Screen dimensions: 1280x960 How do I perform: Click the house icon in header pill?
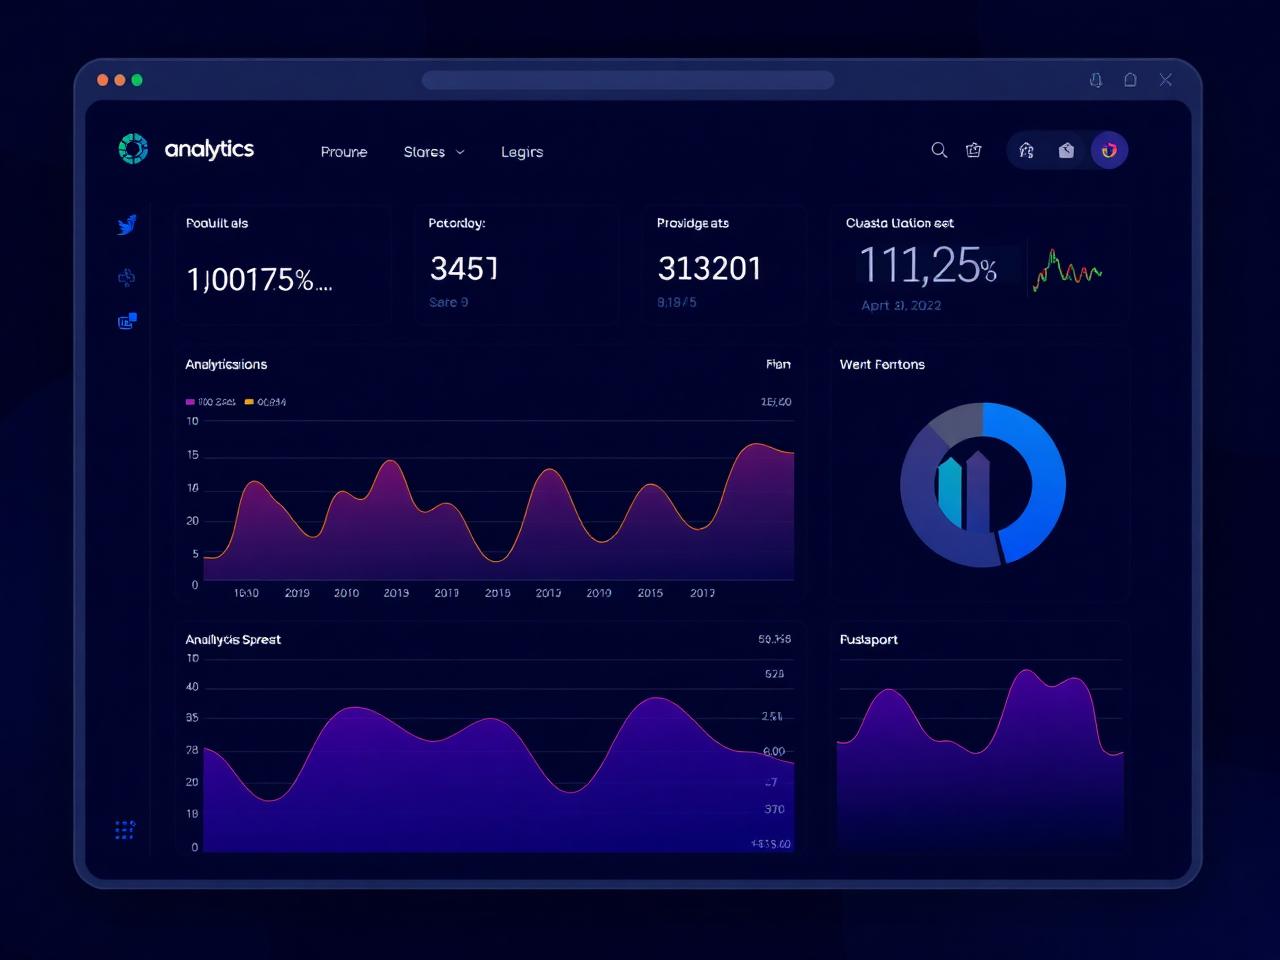pos(1026,151)
